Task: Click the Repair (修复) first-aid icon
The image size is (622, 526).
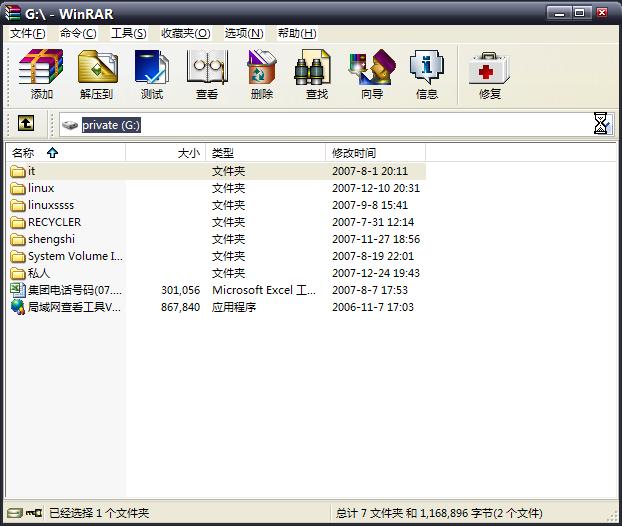Action: coord(489,68)
